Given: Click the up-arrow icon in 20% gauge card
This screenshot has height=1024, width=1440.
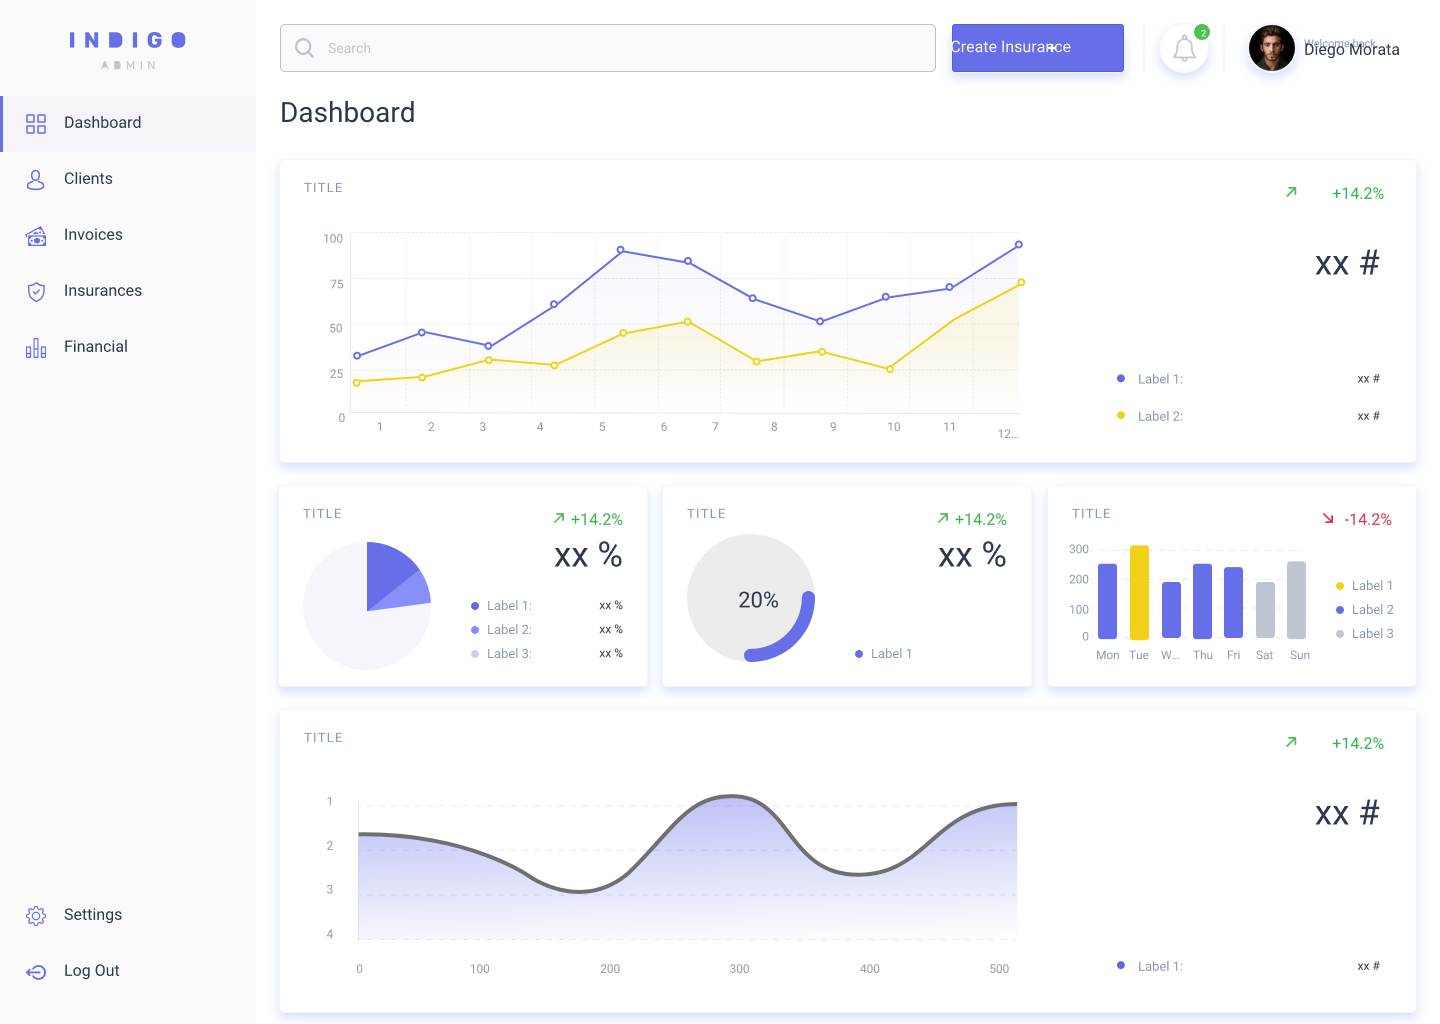Looking at the screenshot, I should (x=943, y=518).
